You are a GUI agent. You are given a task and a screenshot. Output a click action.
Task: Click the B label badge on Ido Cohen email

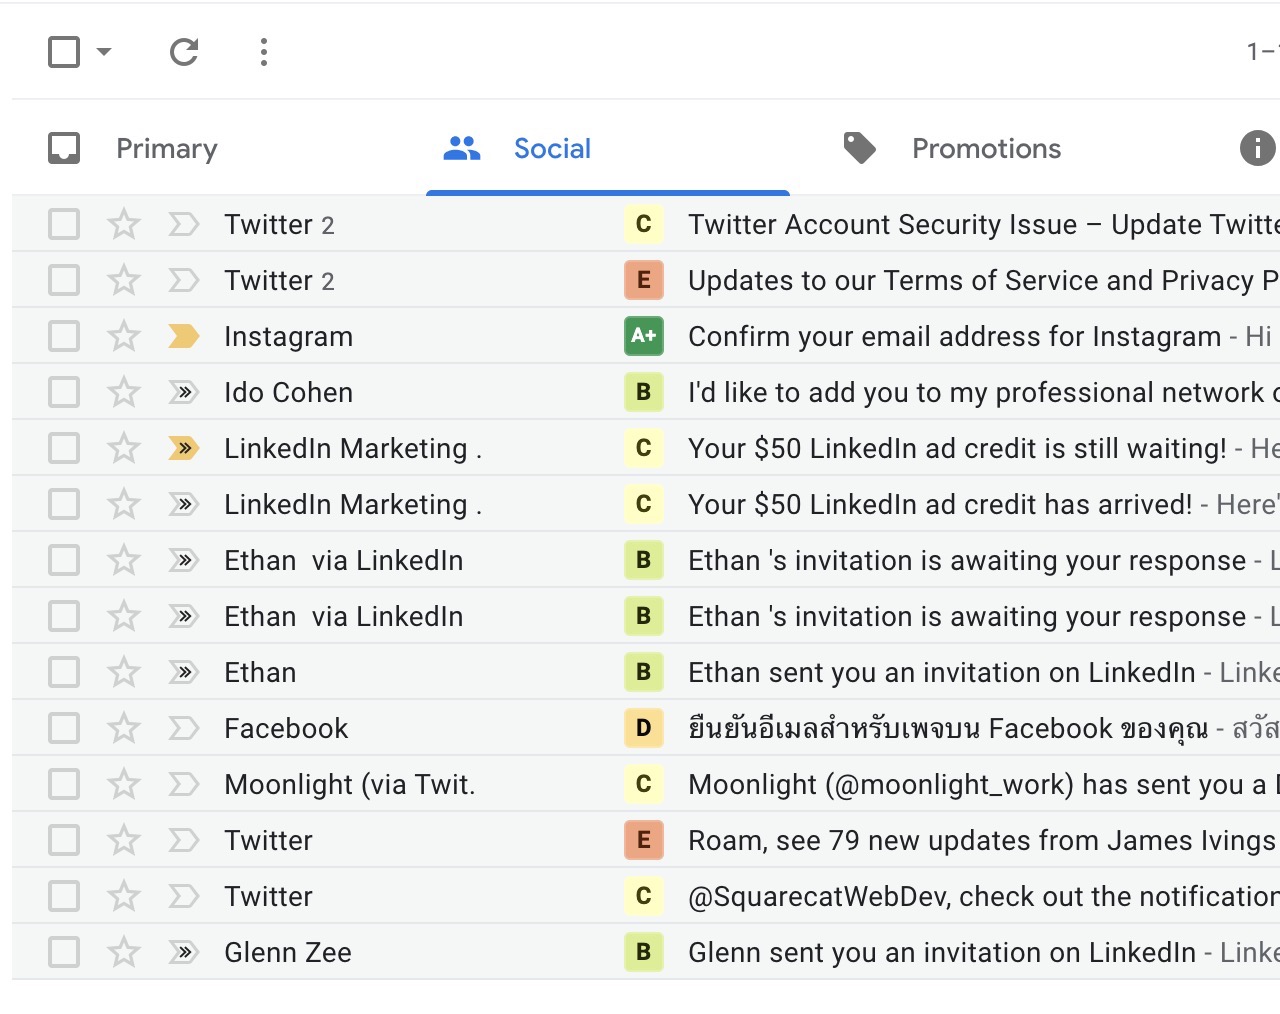(x=644, y=392)
